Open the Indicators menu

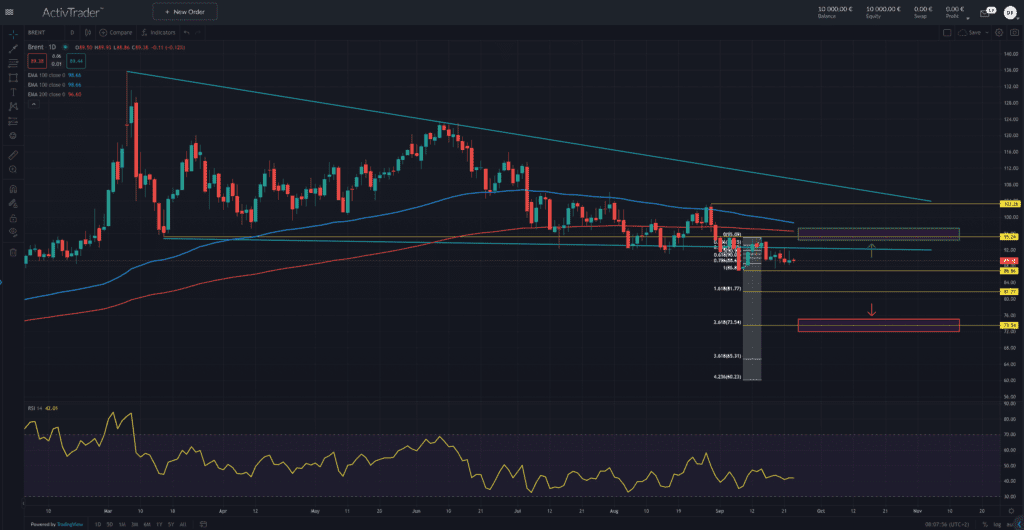click(159, 32)
